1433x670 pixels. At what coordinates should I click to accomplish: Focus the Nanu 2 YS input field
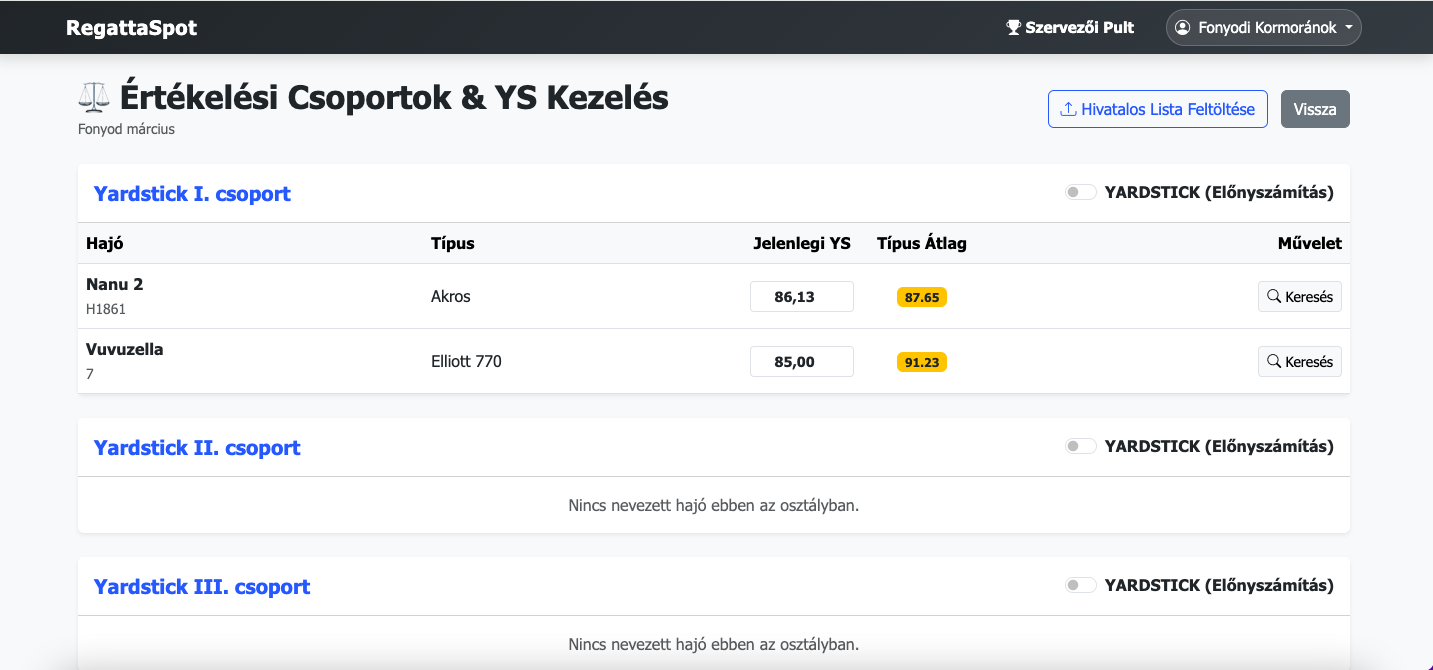tap(801, 297)
